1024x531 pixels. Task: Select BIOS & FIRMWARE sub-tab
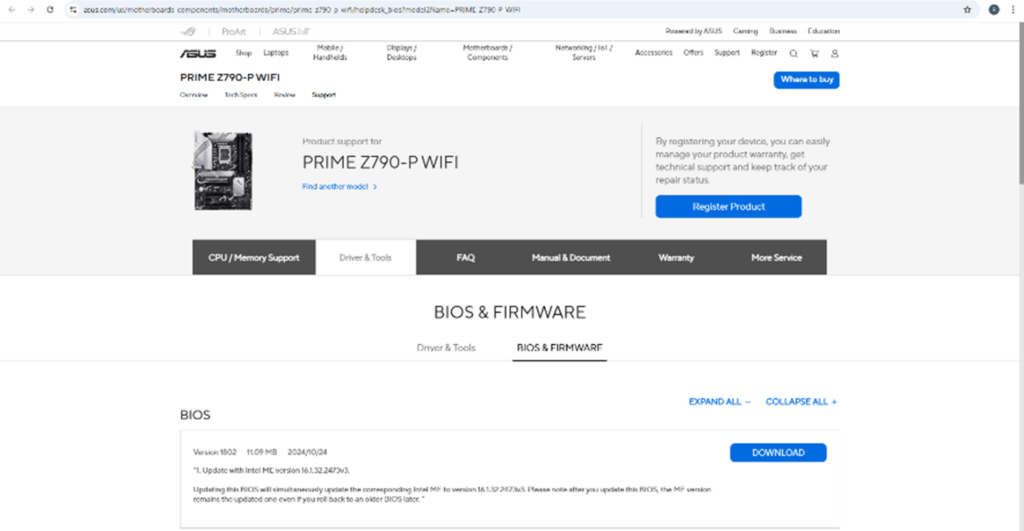pyautogui.click(x=560, y=348)
